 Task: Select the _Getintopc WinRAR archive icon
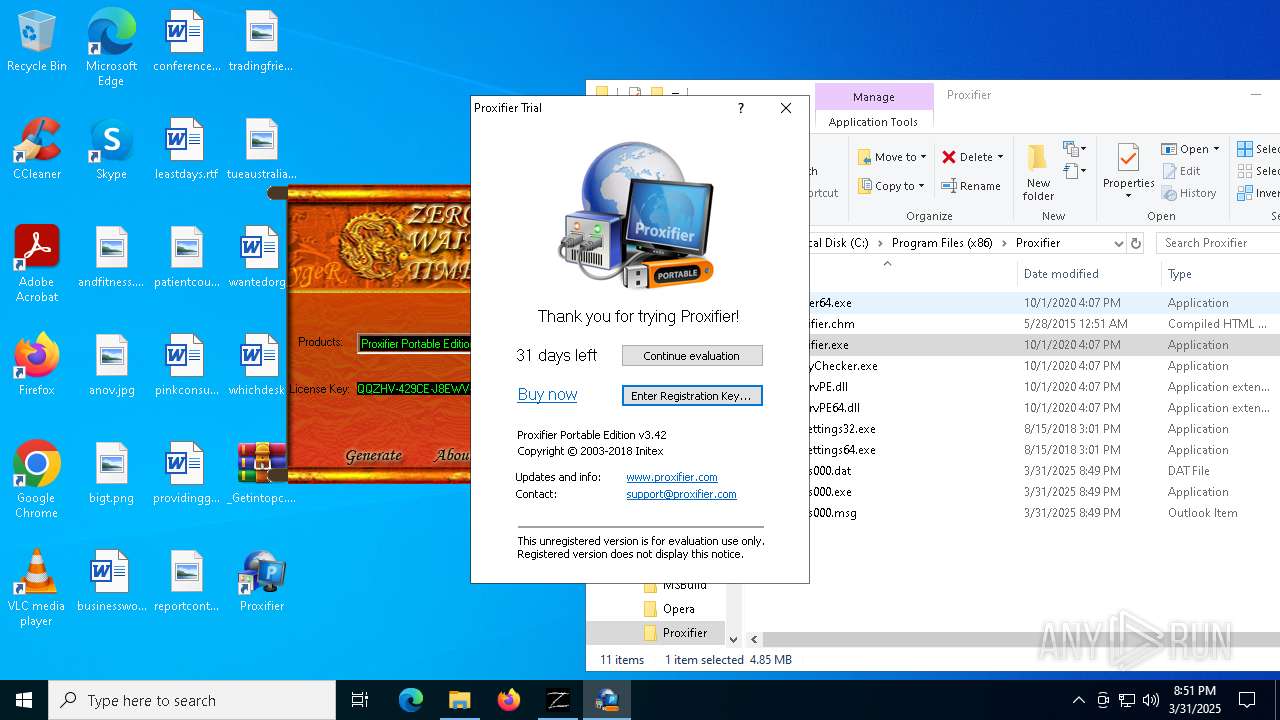tap(262, 473)
